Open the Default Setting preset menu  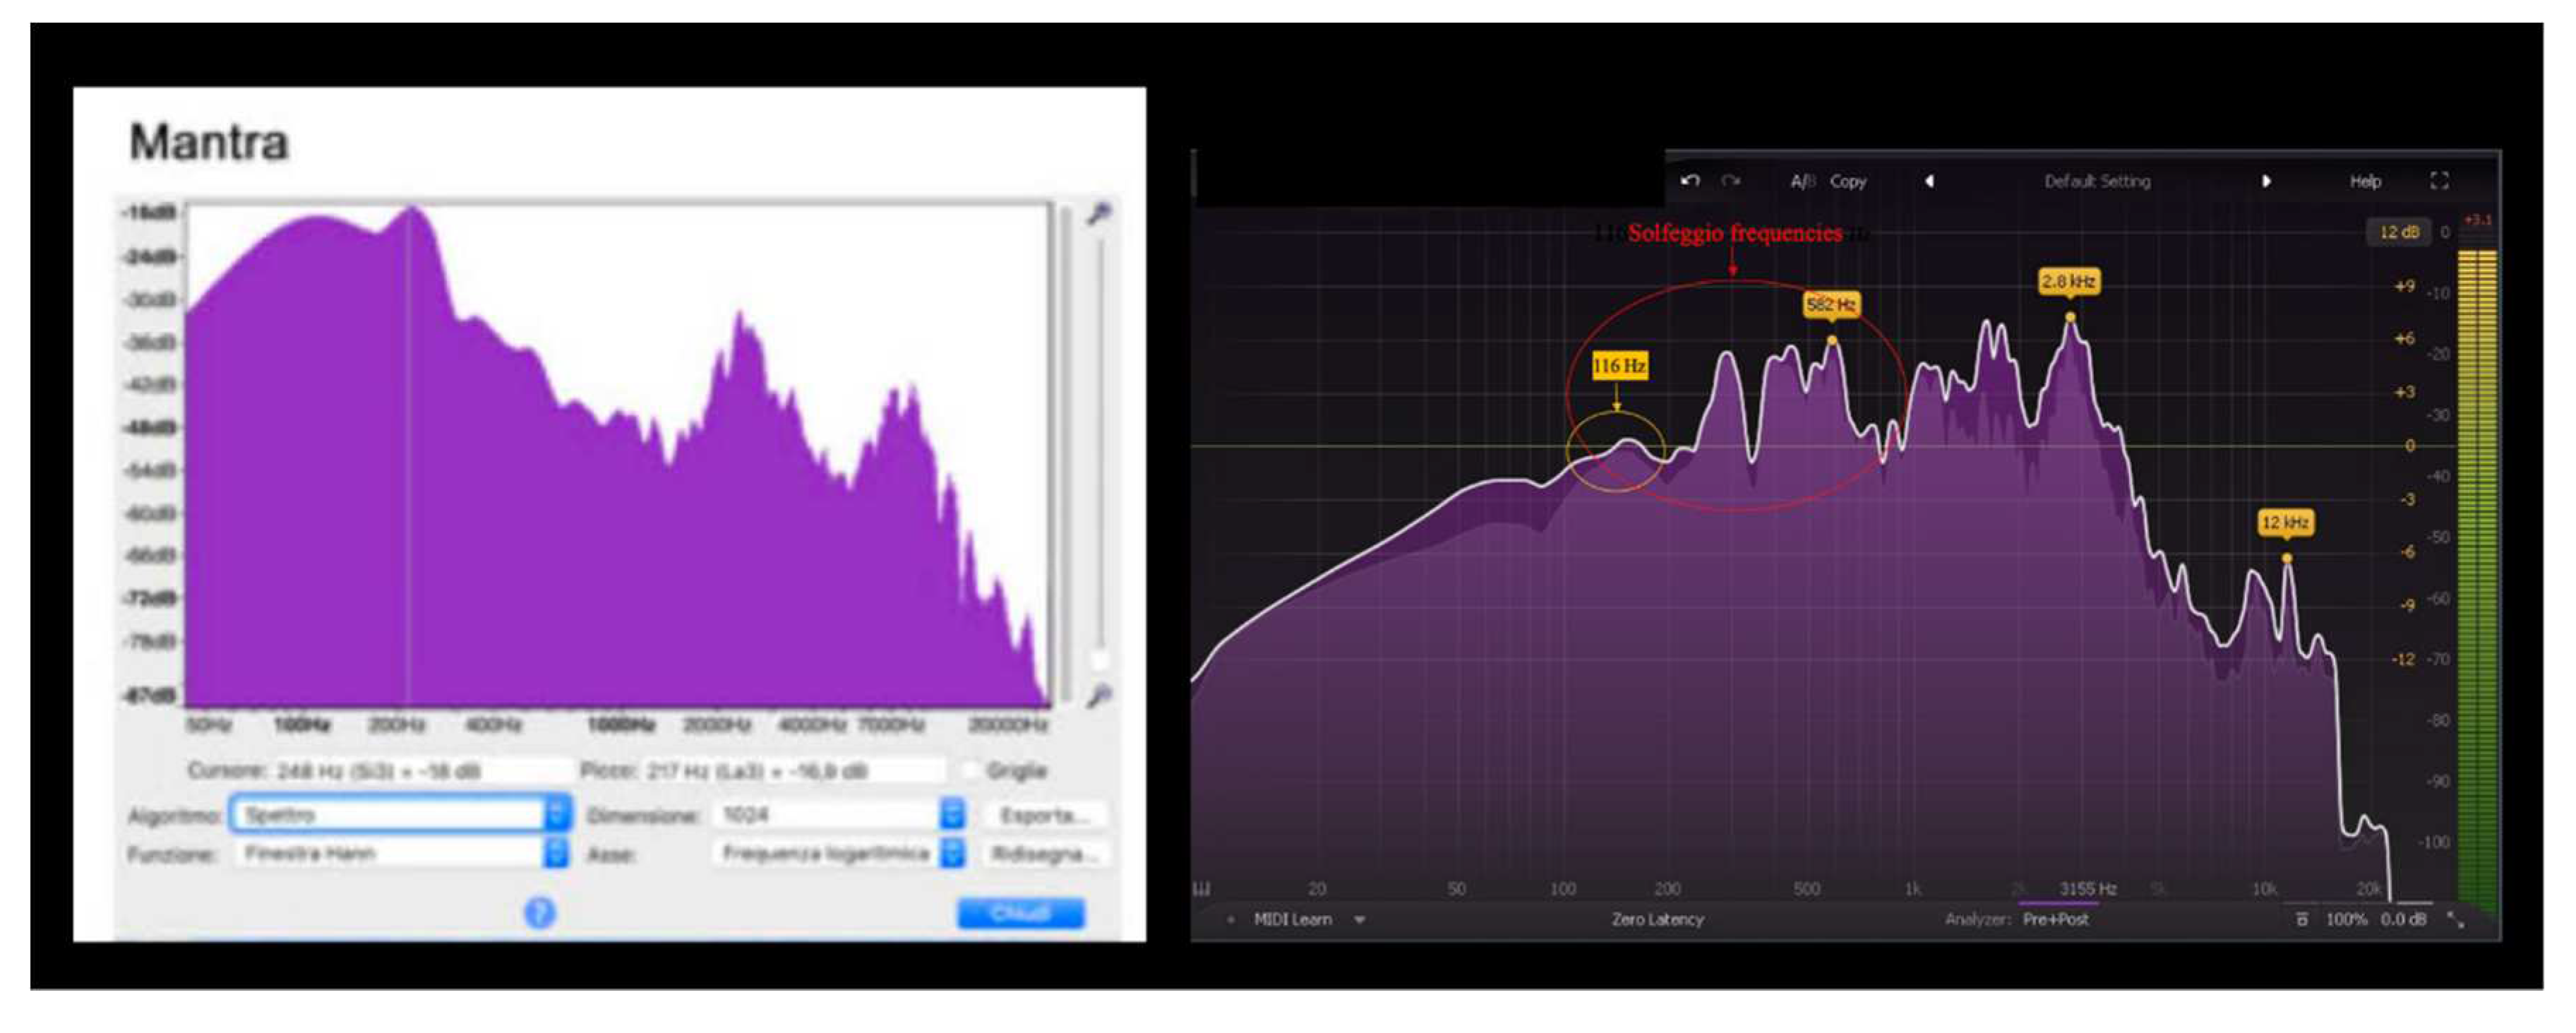[2097, 181]
